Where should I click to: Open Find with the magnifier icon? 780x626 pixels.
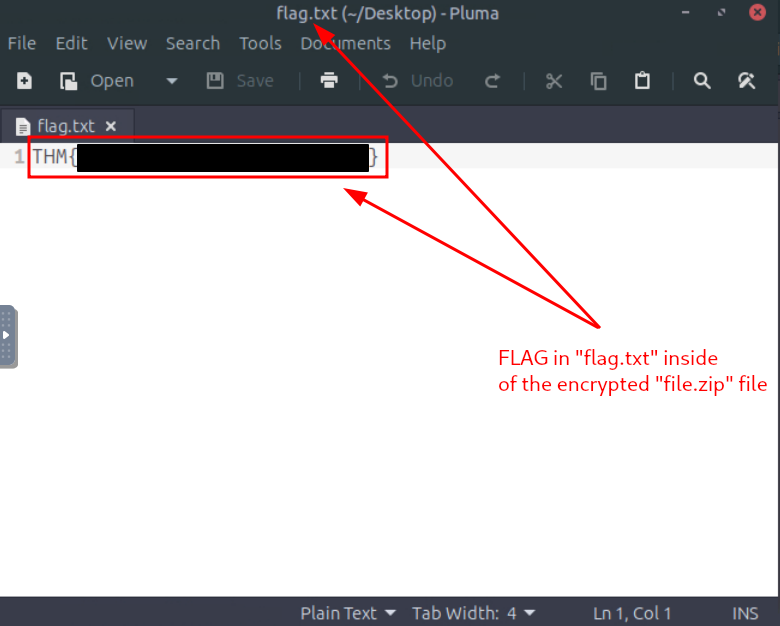point(702,81)
